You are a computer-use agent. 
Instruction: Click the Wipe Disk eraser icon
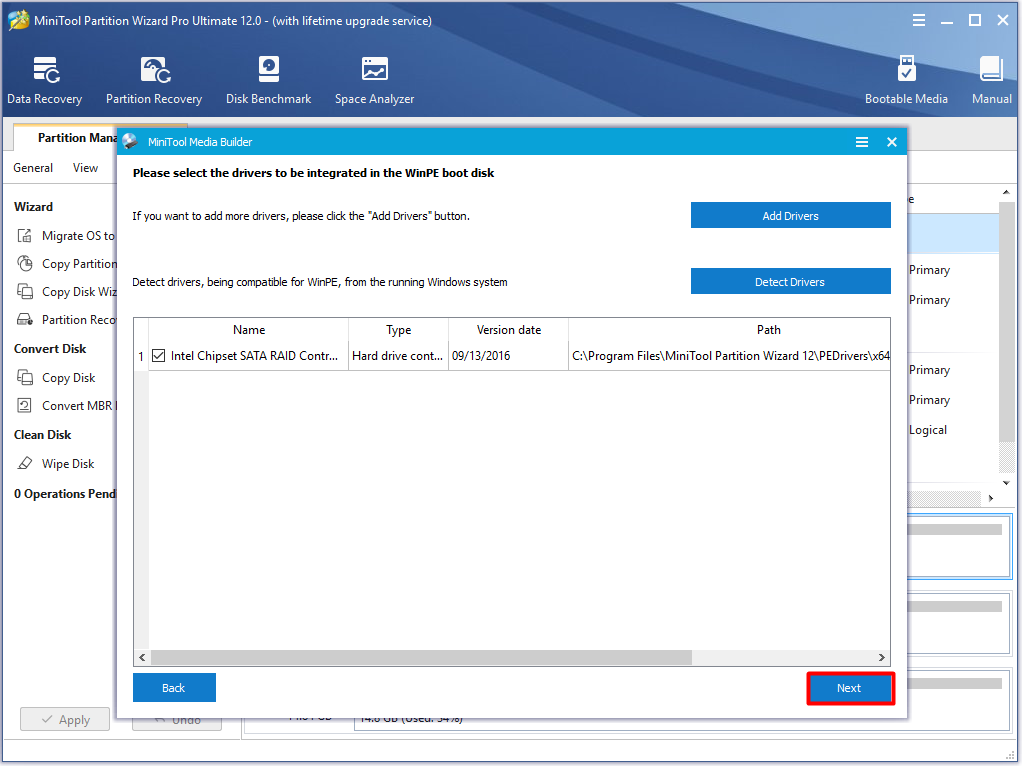[25, 464]
